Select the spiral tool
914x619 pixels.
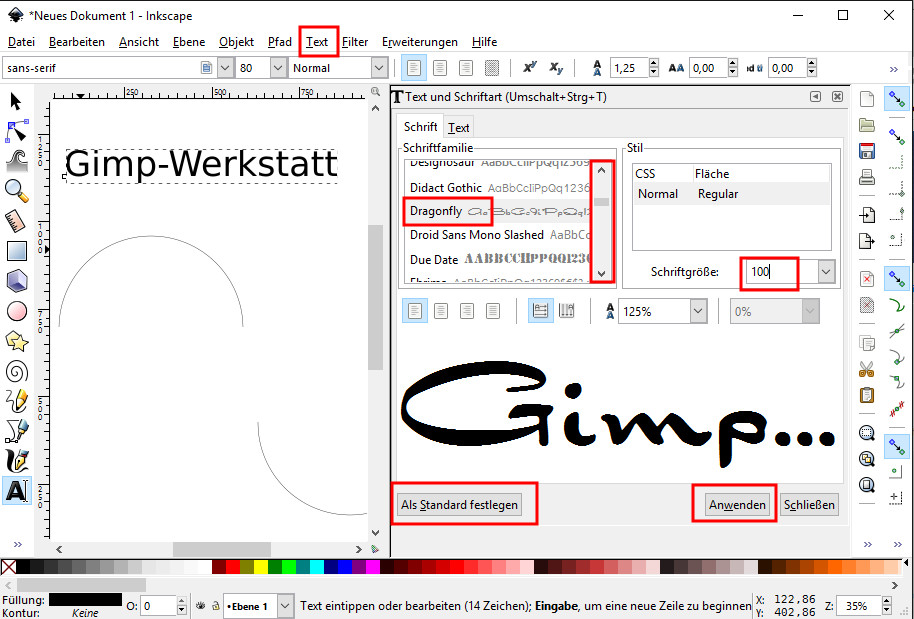pos(16,371)
